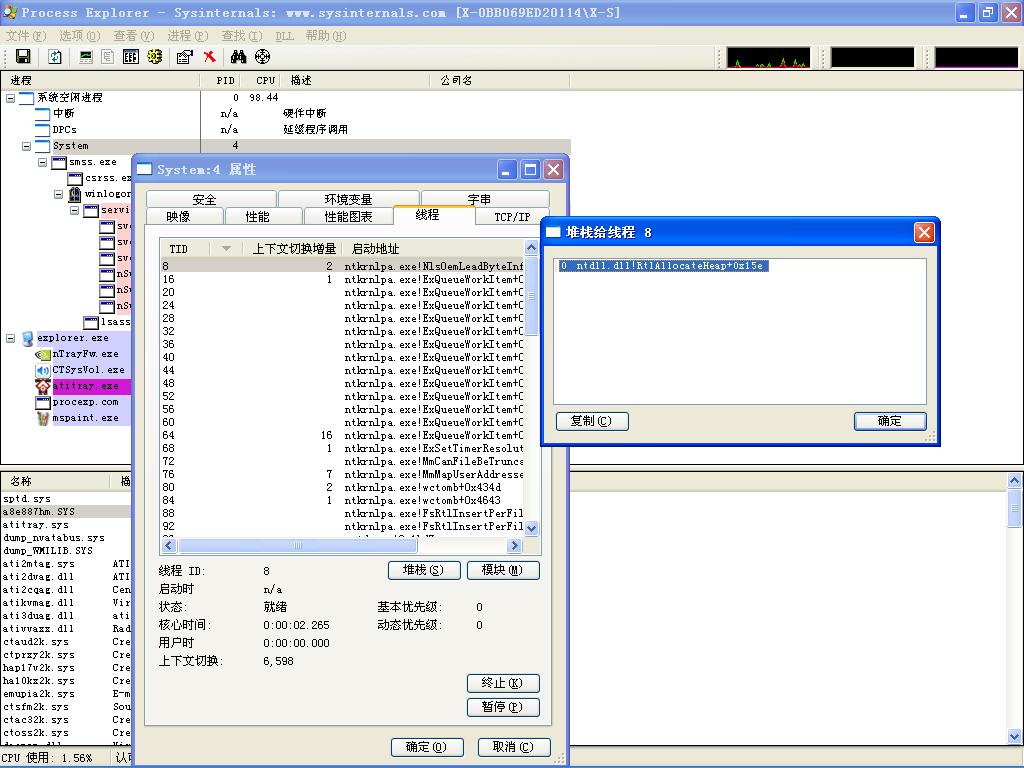Select thread row with TID 76
Image resolution: width=1024 pixels, height=768 pixels.
[343, 474]
